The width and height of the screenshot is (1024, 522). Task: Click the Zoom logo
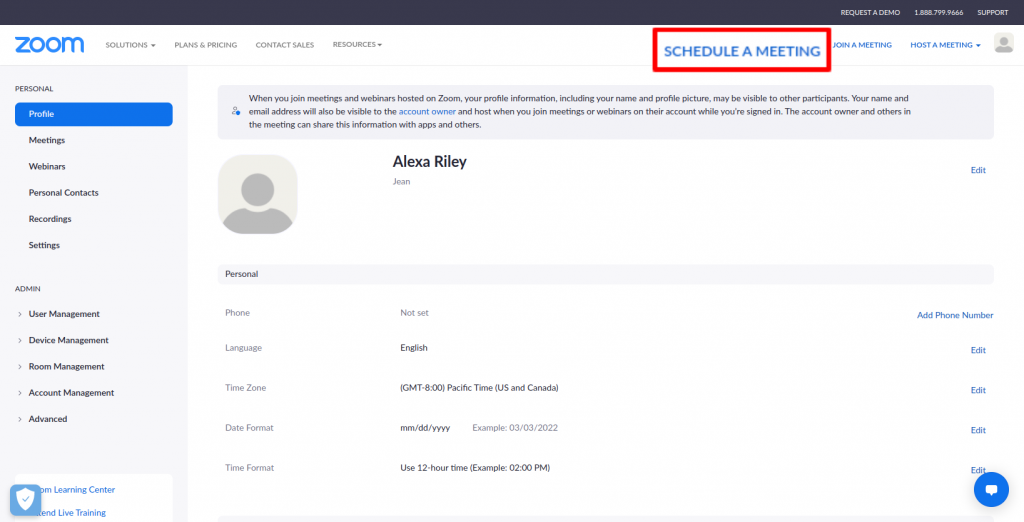pyautogui.click(x=49, y=45)
